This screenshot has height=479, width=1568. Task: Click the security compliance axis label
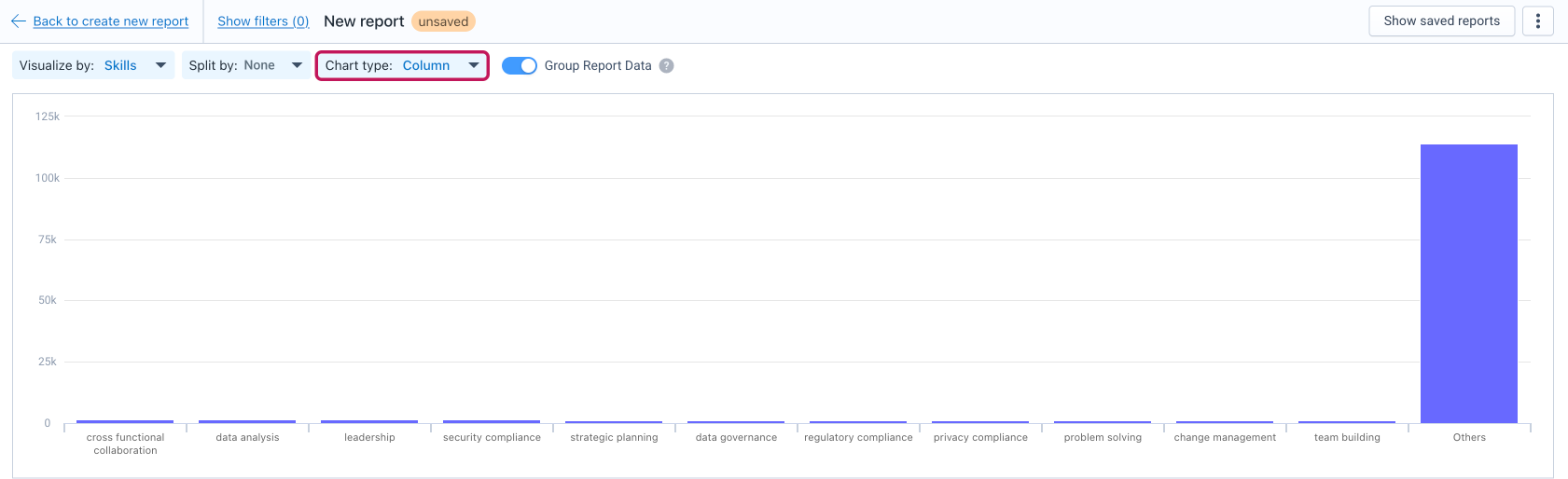click(x=491, y=437)
